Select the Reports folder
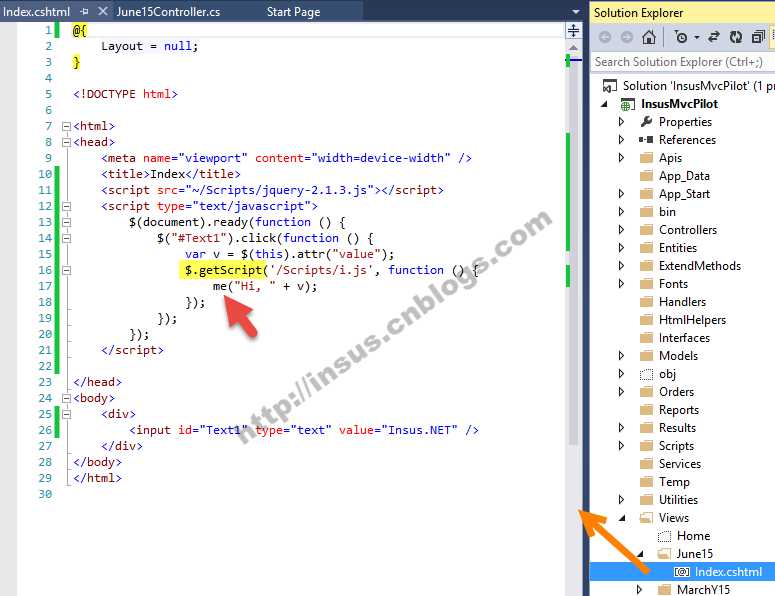The height and width of the screenshot is (596, 775). (x=679, y=410)
